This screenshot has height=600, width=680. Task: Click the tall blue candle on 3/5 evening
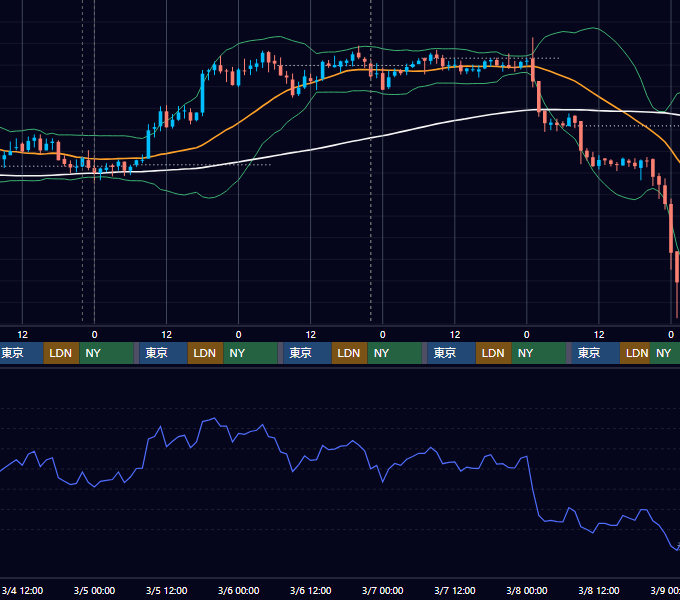[202, 94]
